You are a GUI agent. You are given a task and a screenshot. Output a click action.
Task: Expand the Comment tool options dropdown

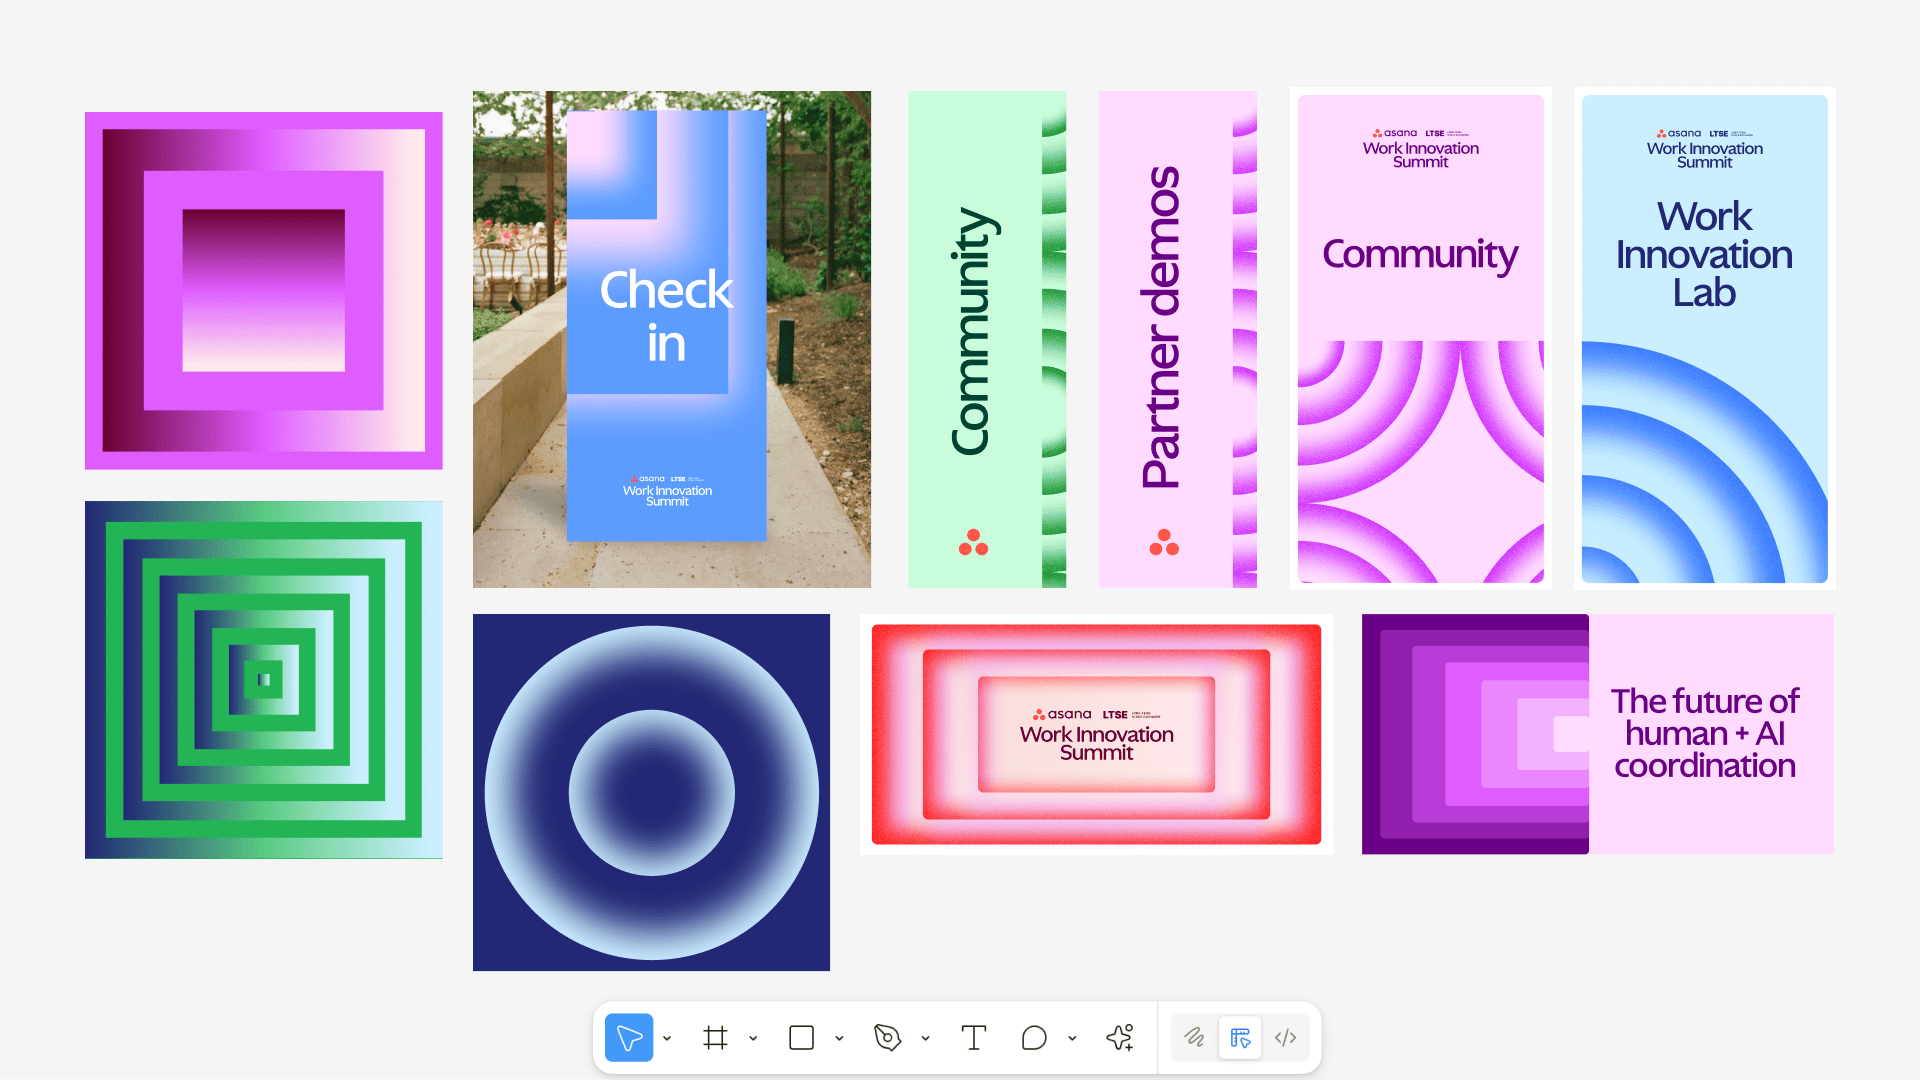(x=1072, y=1039)
